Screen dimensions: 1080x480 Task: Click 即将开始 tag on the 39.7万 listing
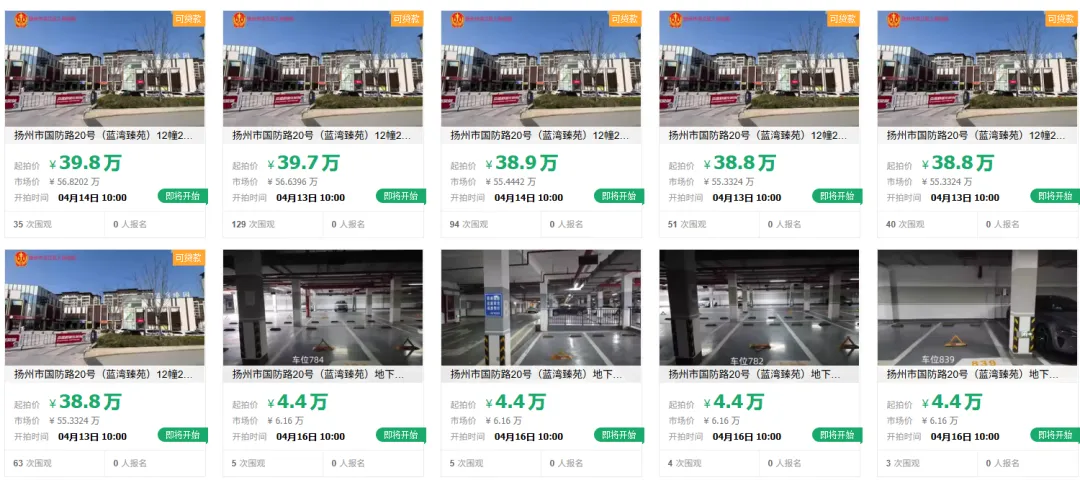tap(401, 196)
